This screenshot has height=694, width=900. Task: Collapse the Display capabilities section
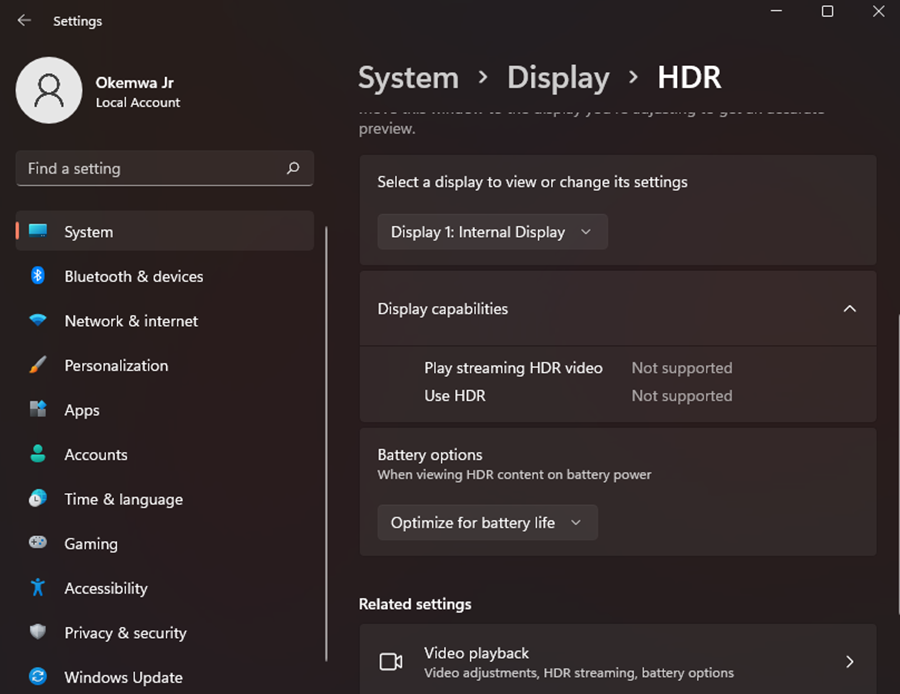pos(849,308)
